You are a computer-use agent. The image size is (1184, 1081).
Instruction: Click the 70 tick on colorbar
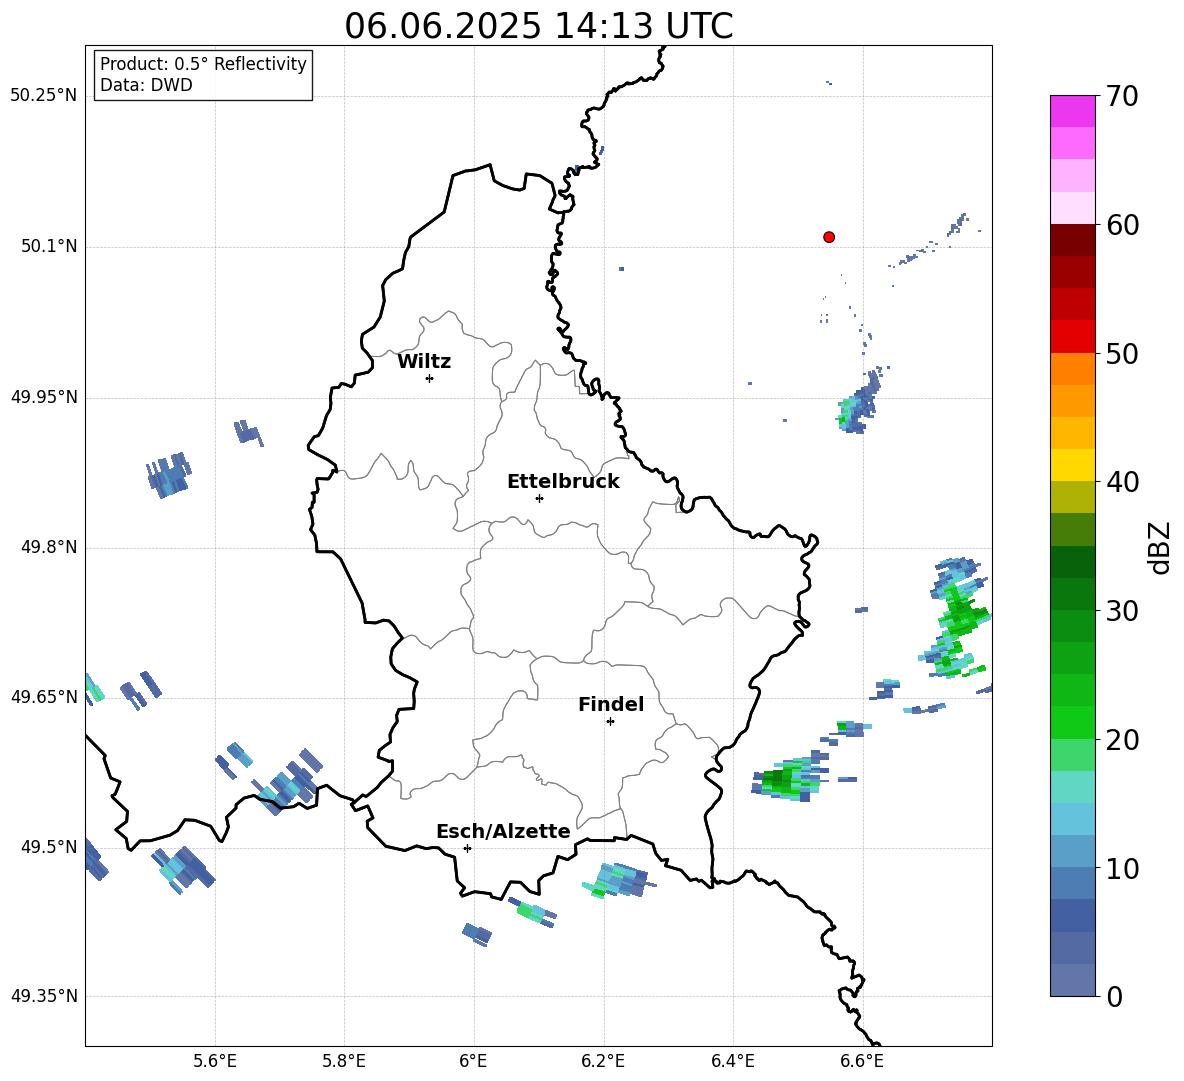pos(1122,96)
